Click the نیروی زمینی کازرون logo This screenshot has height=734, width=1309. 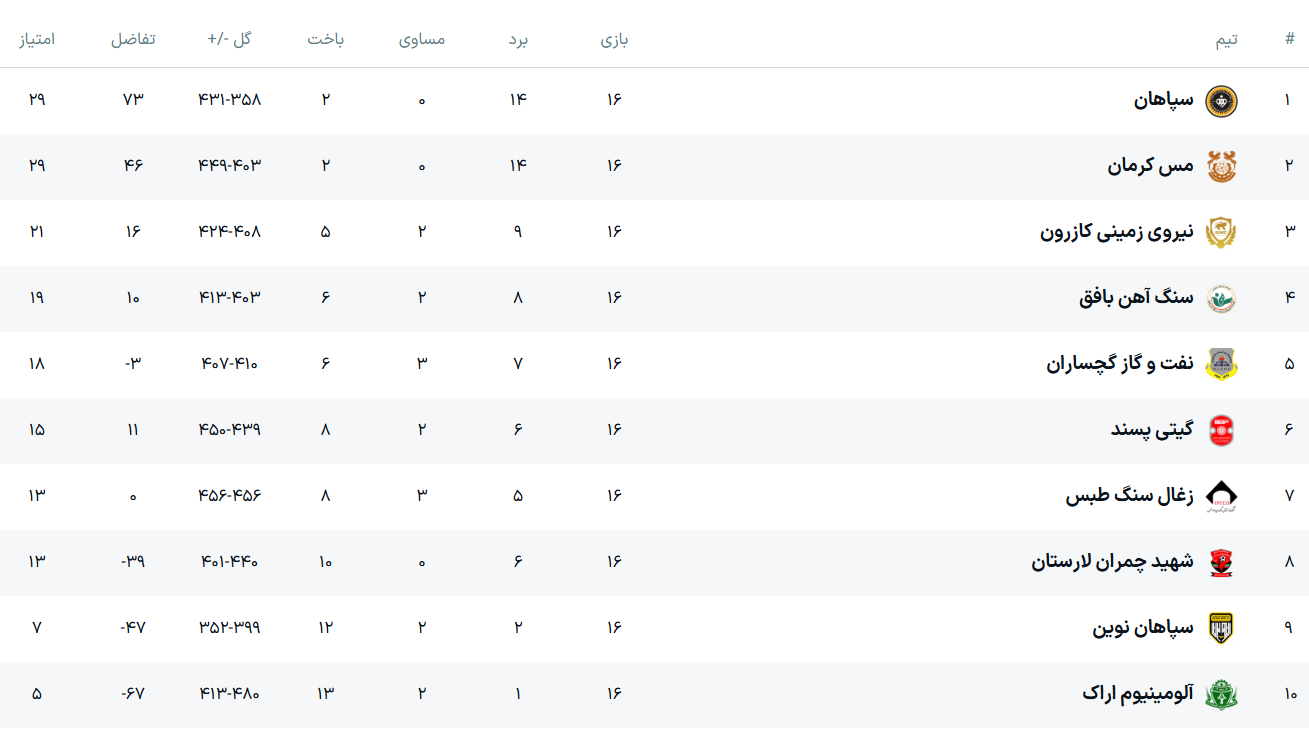click(1221, 232)
